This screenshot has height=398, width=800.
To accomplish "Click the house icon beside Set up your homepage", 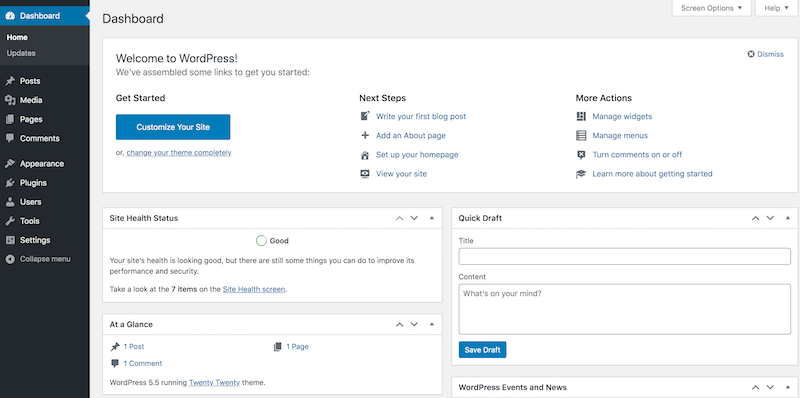I will coord(365,155).
